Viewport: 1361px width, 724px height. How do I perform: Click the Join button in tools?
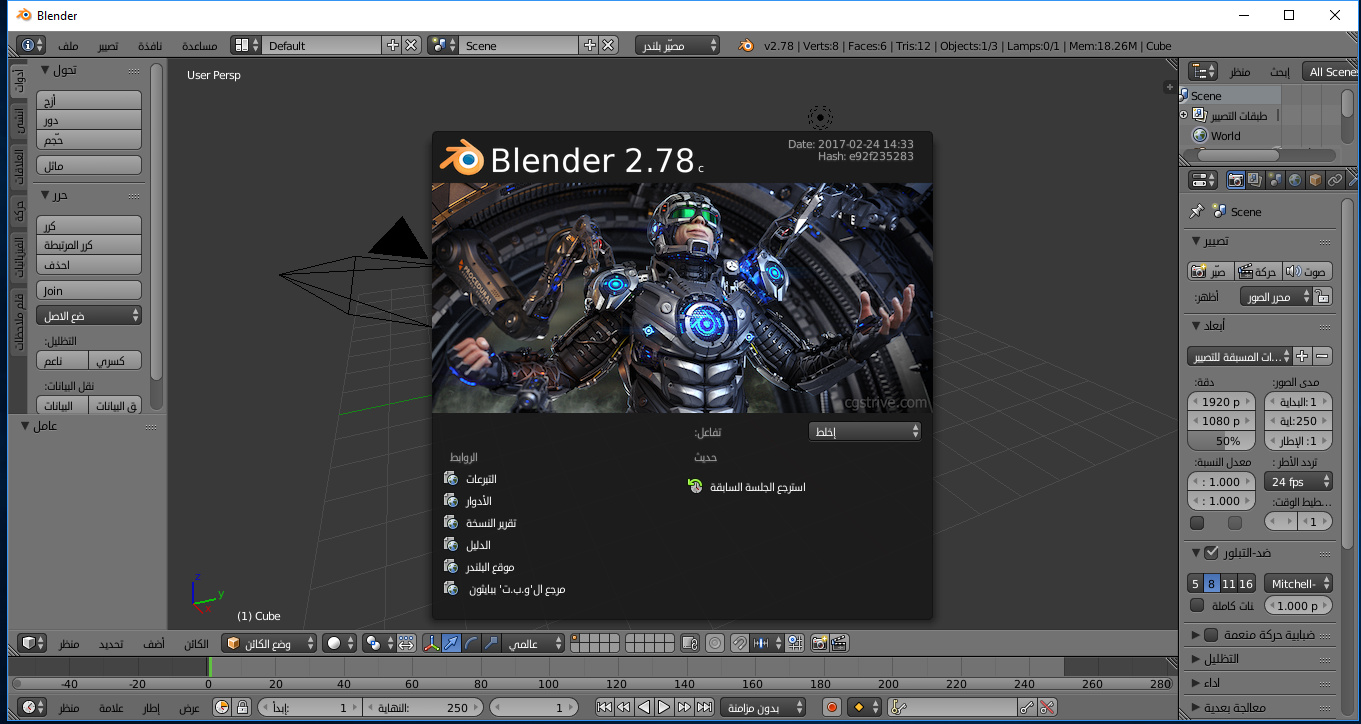(x=89, y=290)
